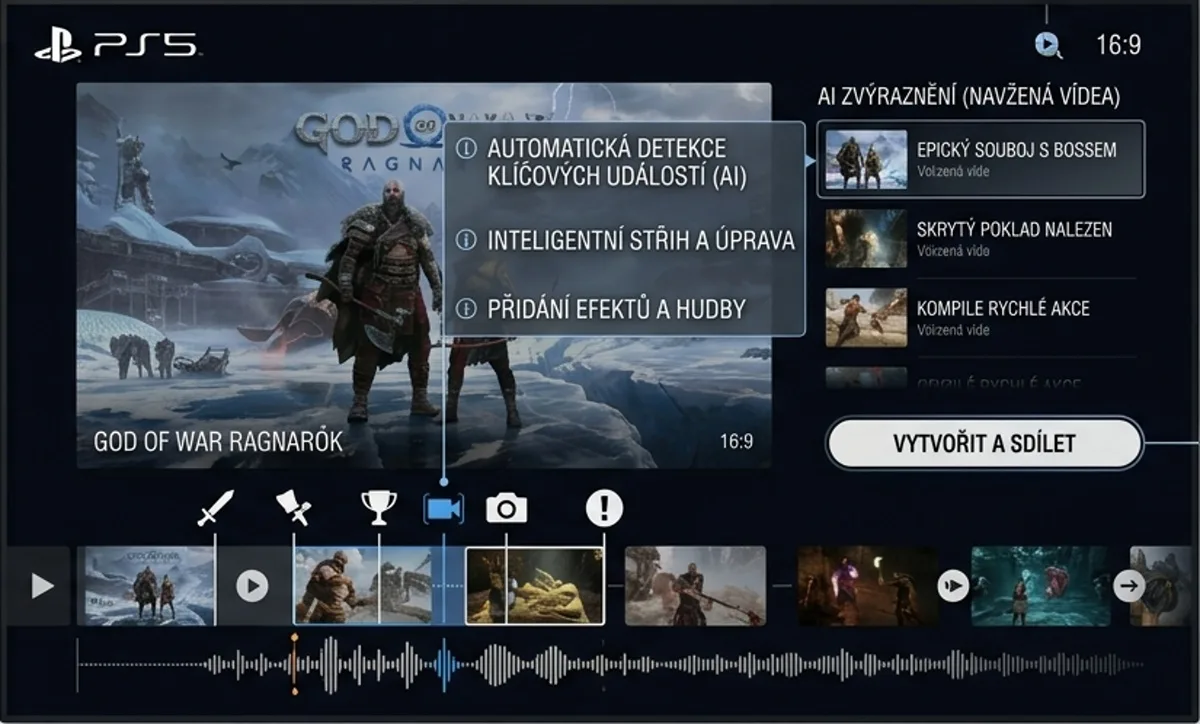The width and height of the screenshot is (1200, 724).
Task: Click the Epický souboj thumbnail image
Action: point(866,159)
